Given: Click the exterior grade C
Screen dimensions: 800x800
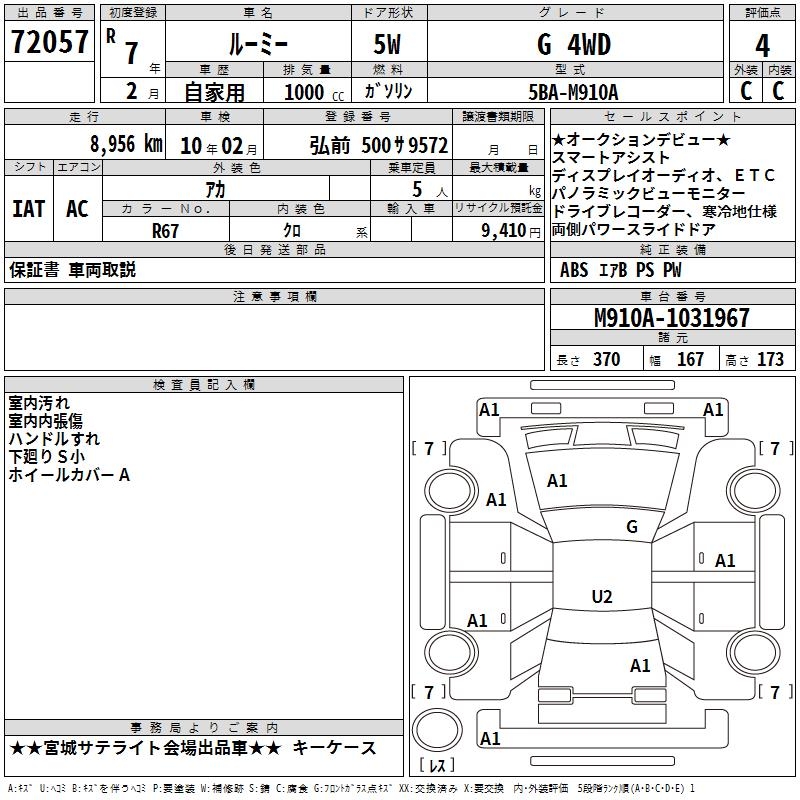Looking at the screenshot, I should coord(746,91).
